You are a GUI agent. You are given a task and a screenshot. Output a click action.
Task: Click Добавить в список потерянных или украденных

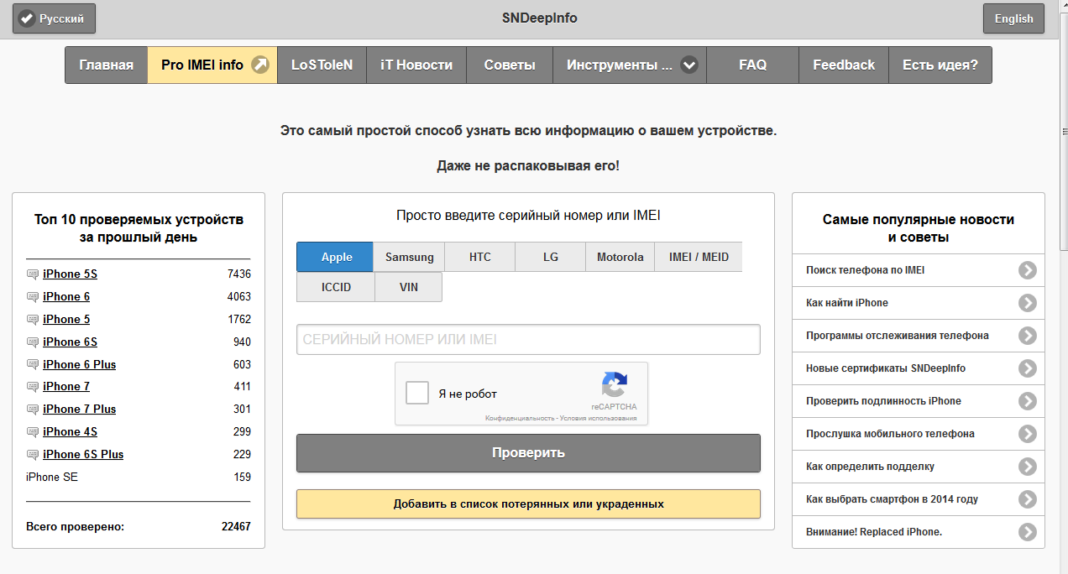(x=528, y=504)
